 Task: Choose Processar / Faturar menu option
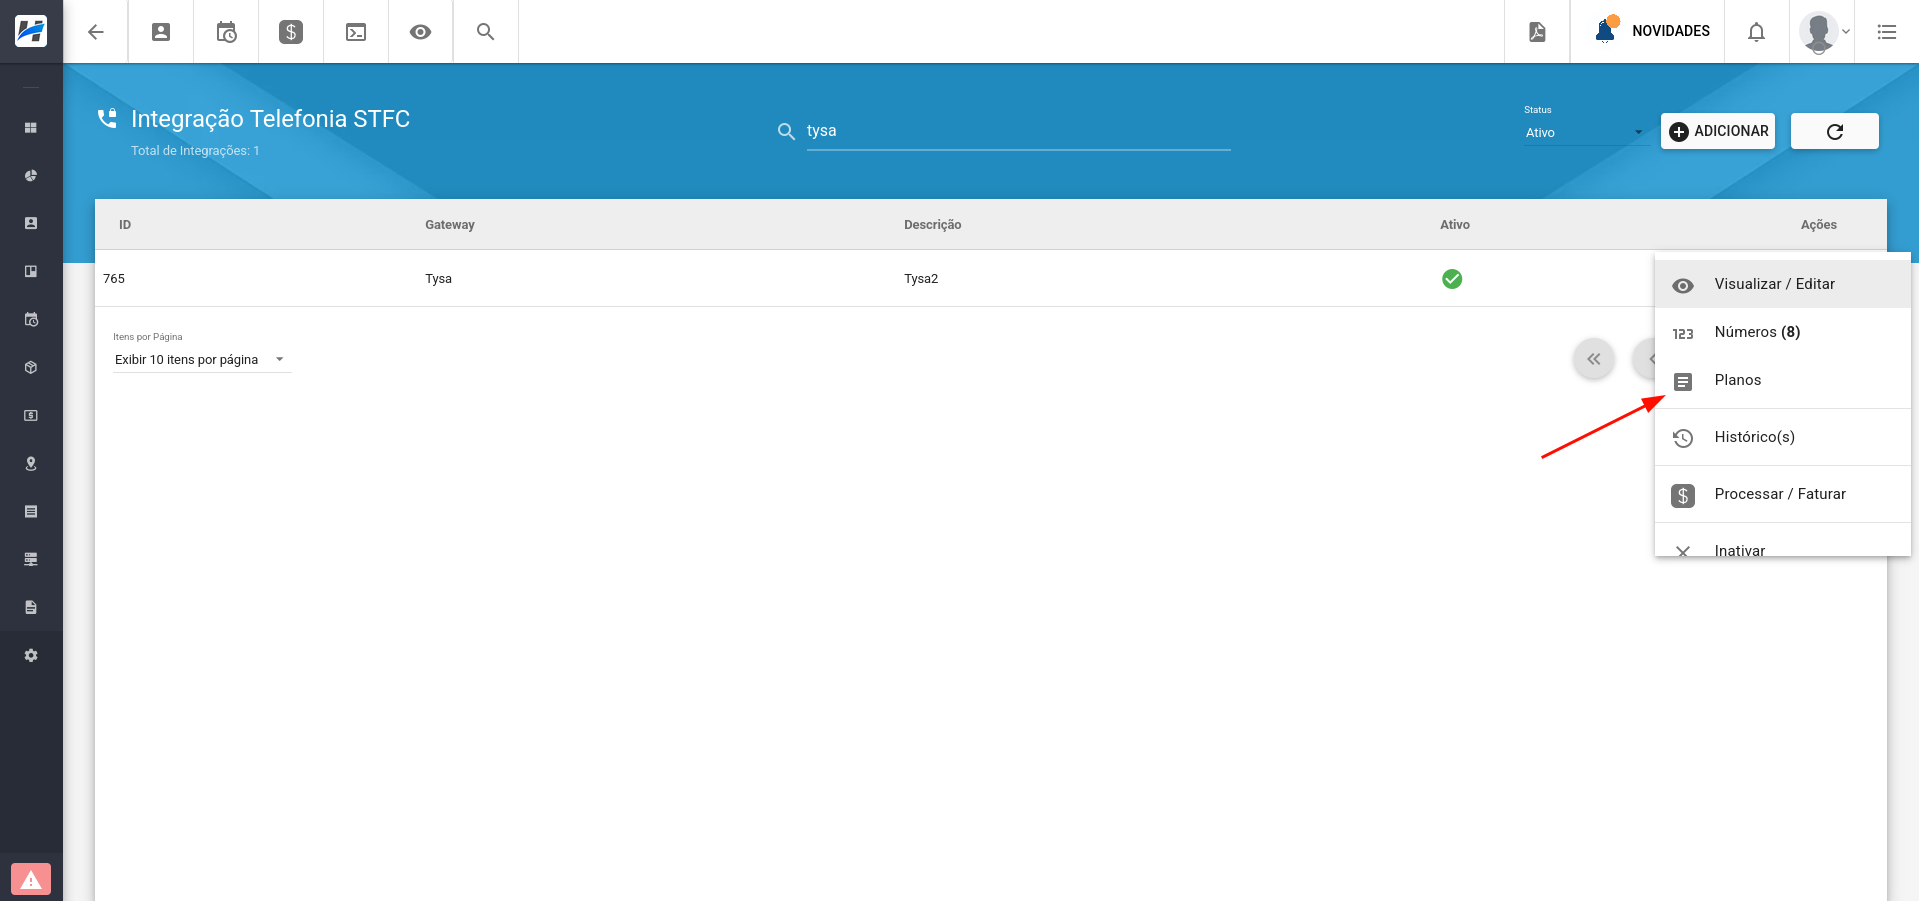(1780, 494)
